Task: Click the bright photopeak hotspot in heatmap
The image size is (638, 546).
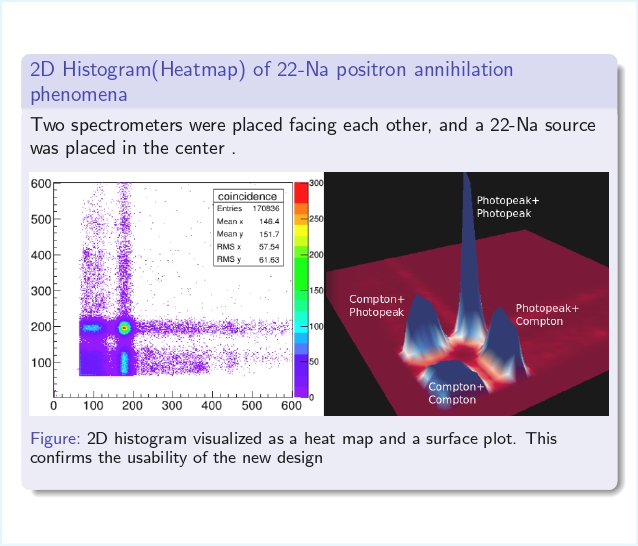Action: coord(125,328)
